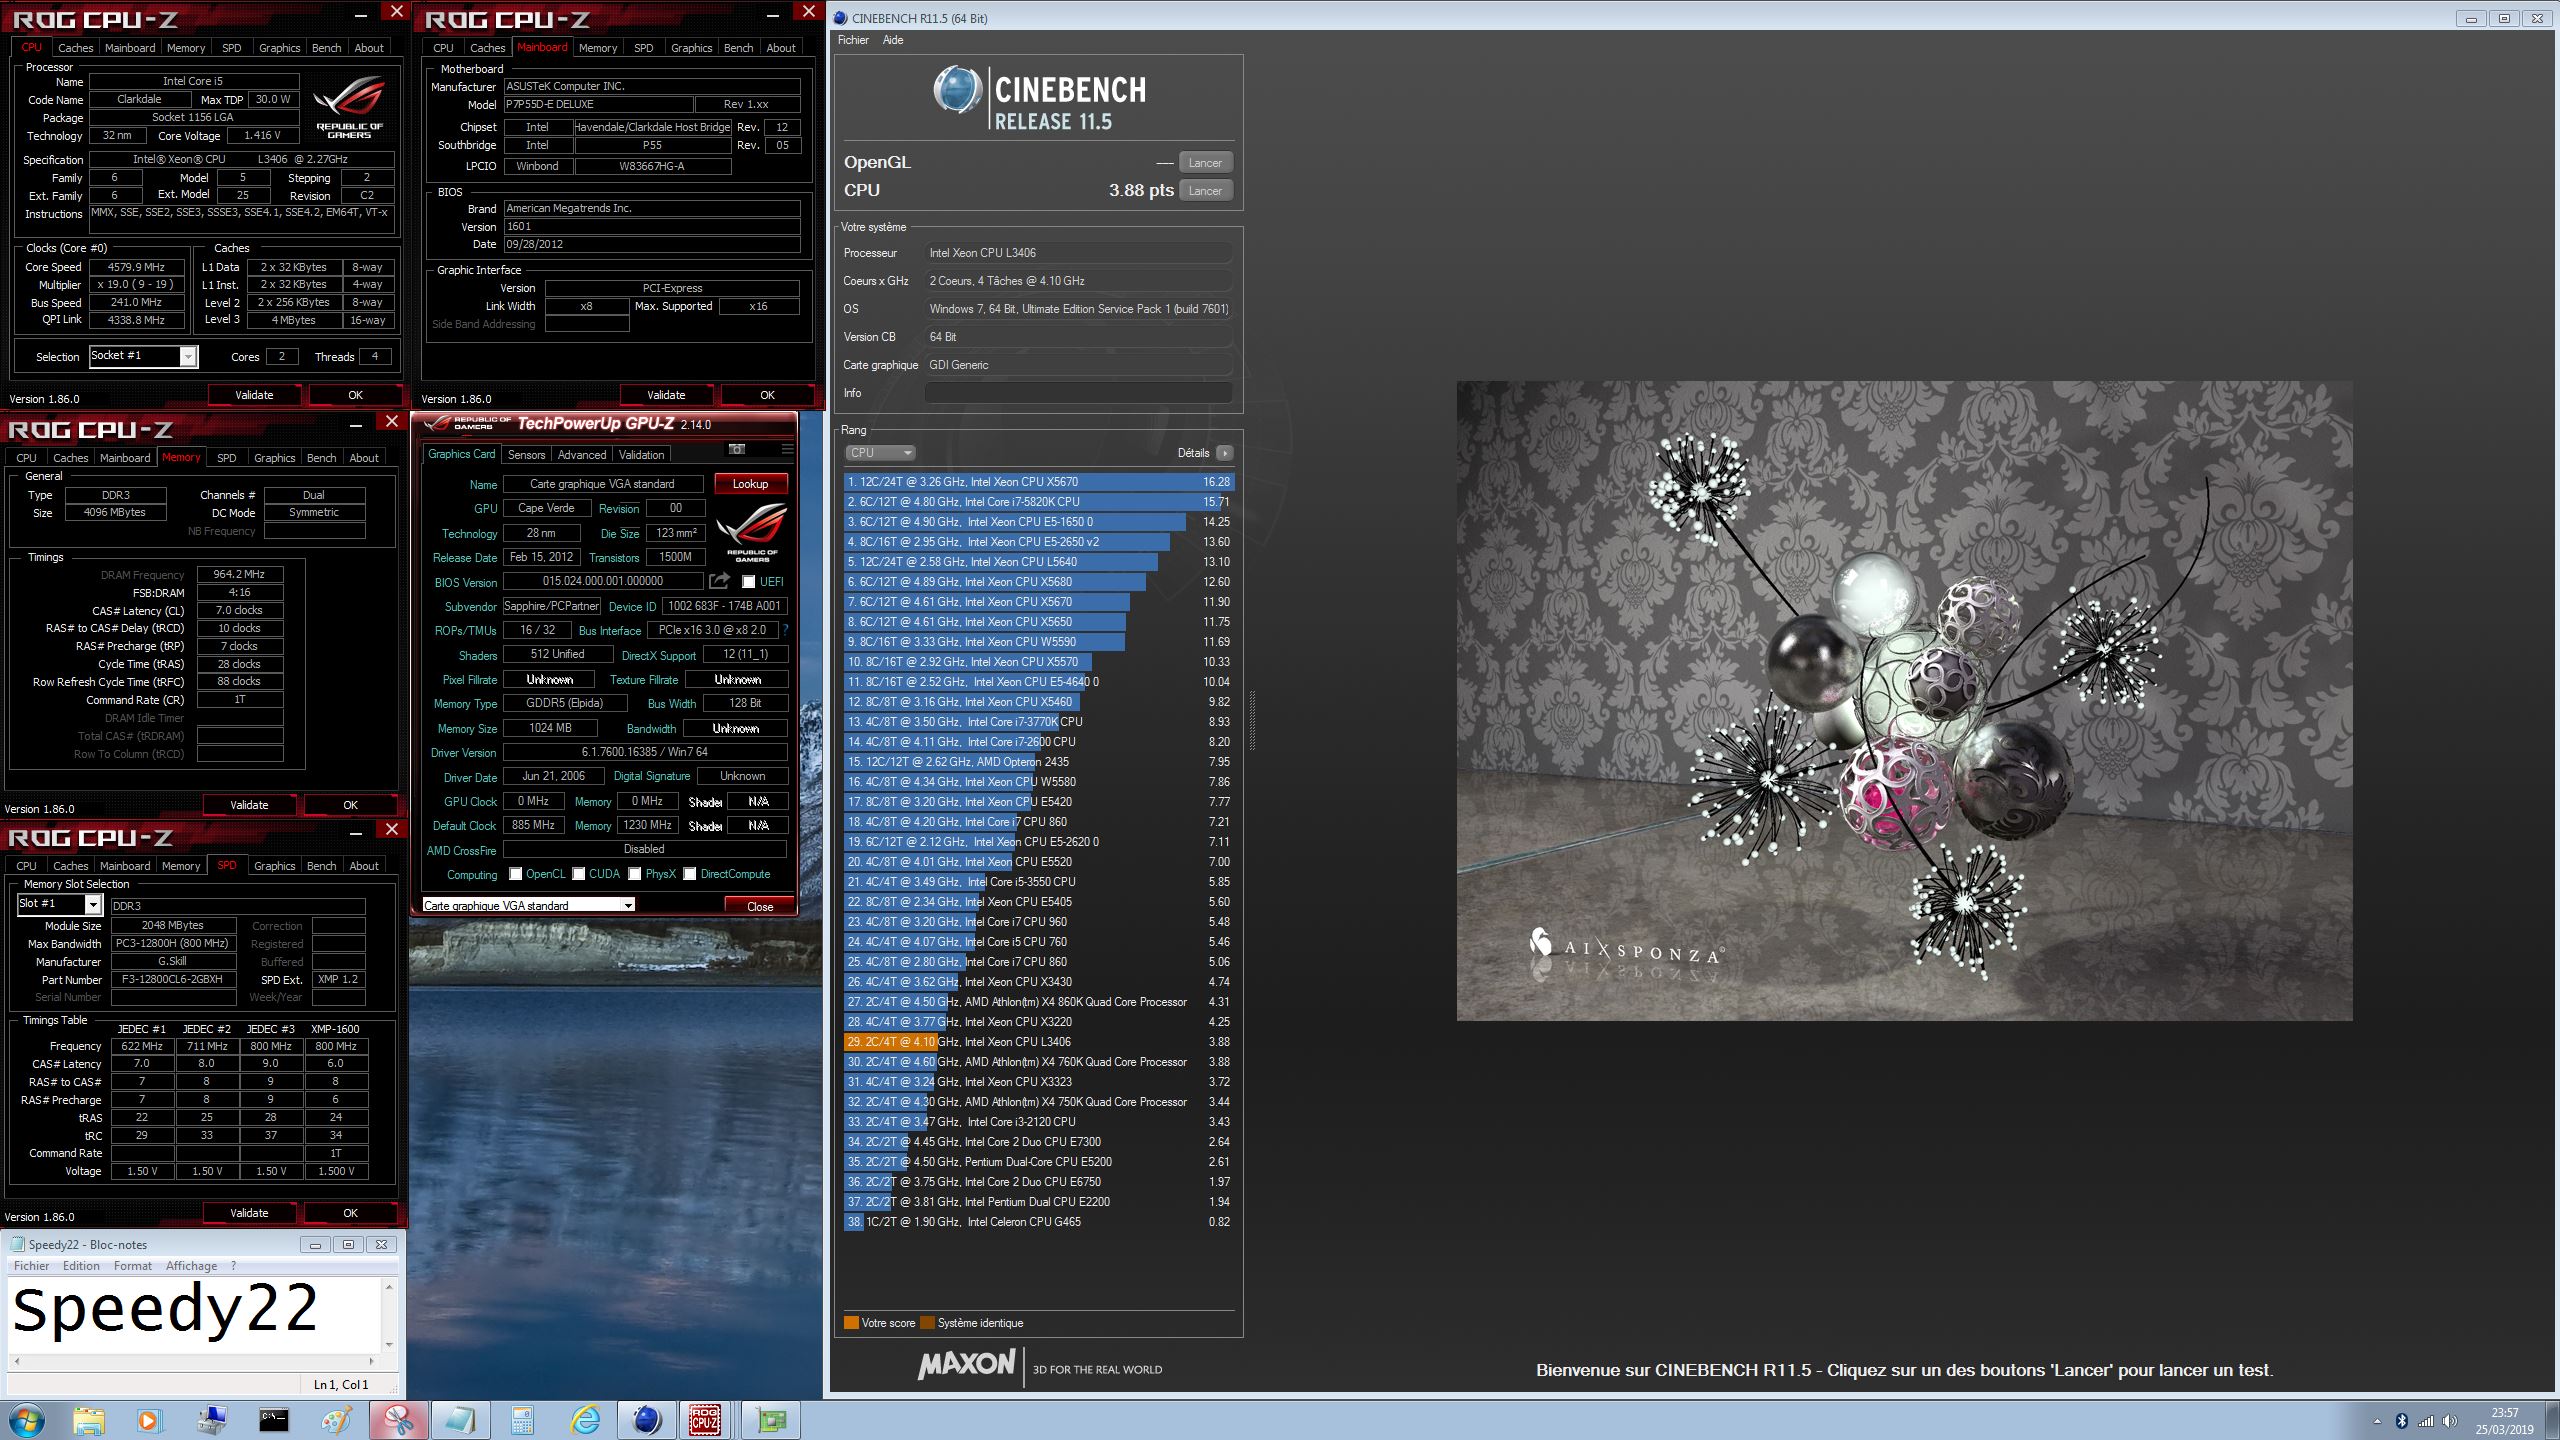
Task: Click the volume speaker tray icon
Action: pyautogui.click(x=2450, y=1421)
